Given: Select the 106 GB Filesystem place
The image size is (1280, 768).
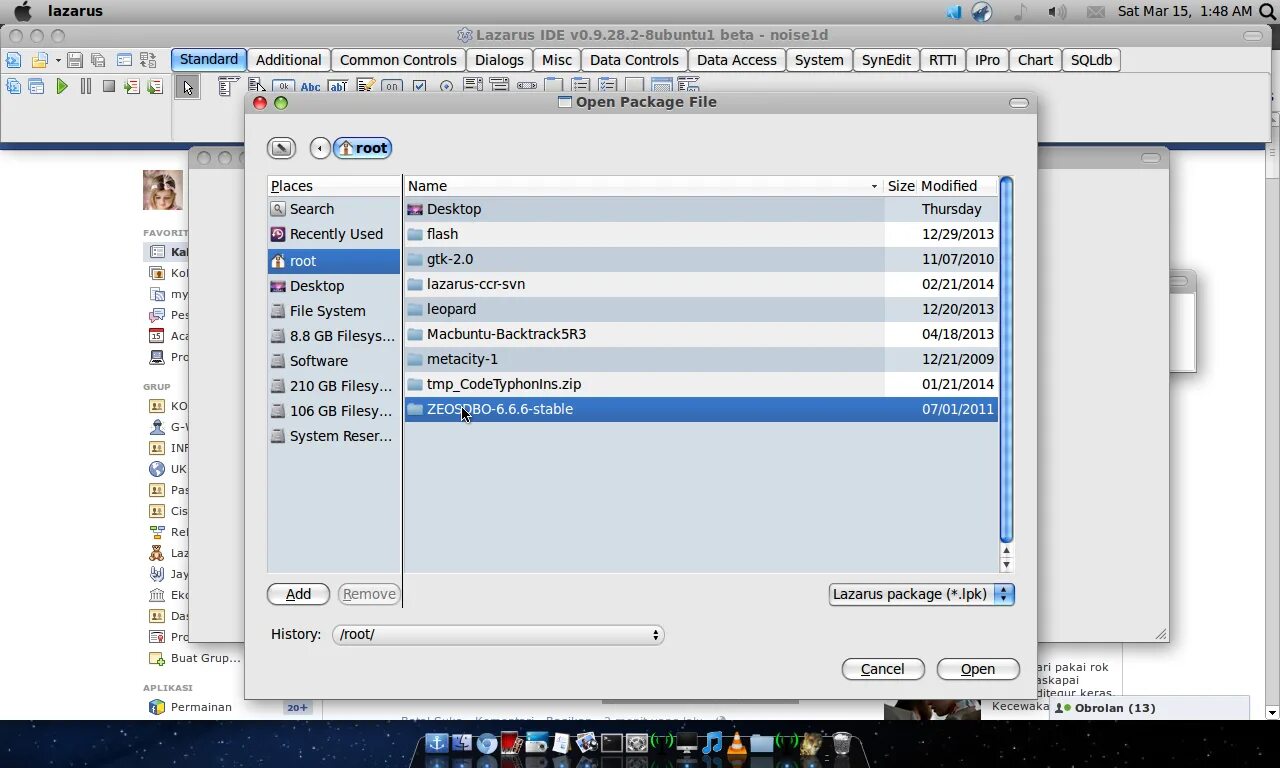Looking at the screenshot, I should point(334,411).
